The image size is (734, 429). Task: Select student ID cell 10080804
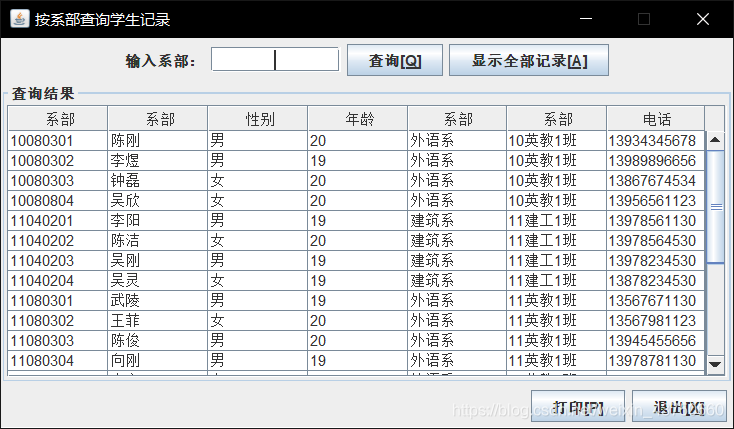point(58,201)
